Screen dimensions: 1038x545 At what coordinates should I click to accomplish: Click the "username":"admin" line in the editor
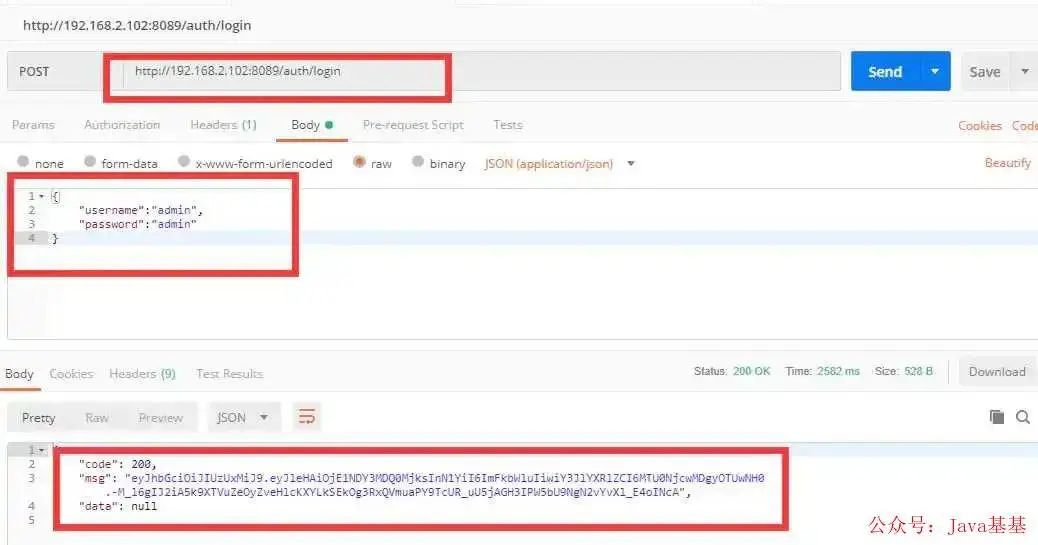click(141, 210)
